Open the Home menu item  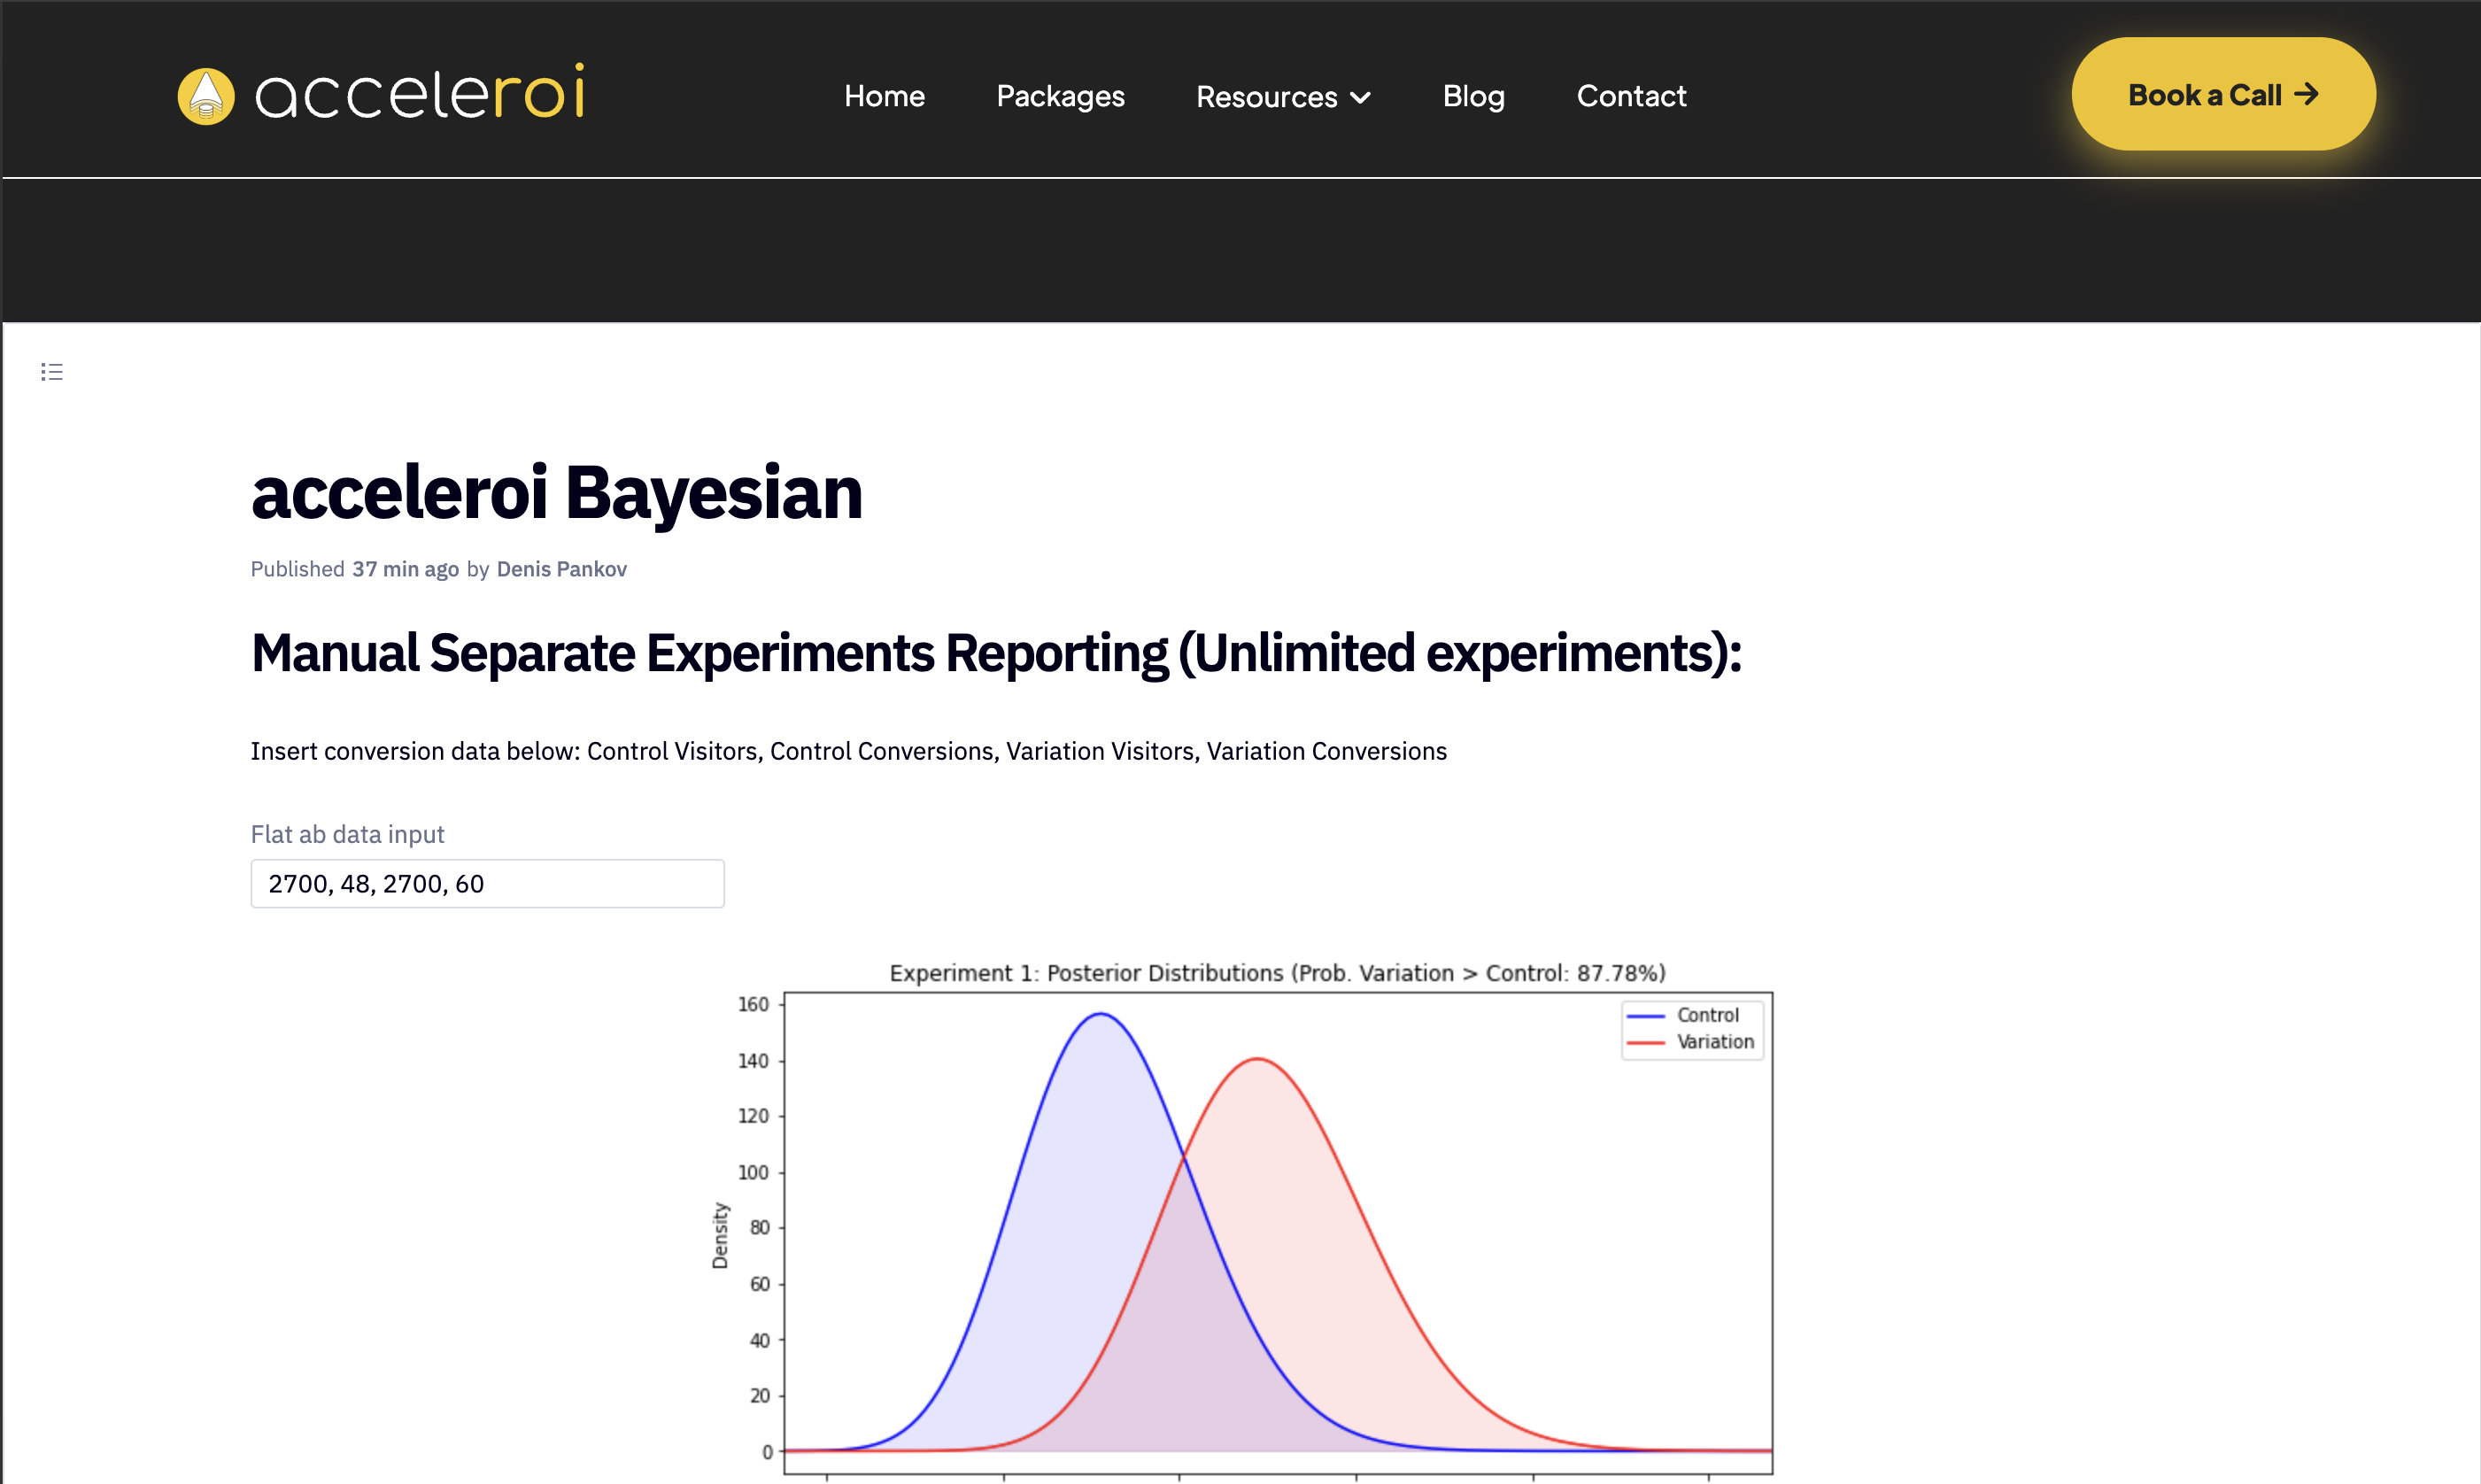pos(884,96)
